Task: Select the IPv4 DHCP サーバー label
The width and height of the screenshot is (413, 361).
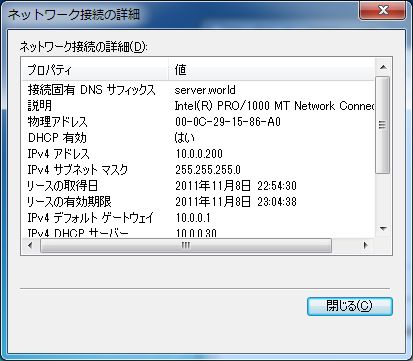Action: [78, 233]
